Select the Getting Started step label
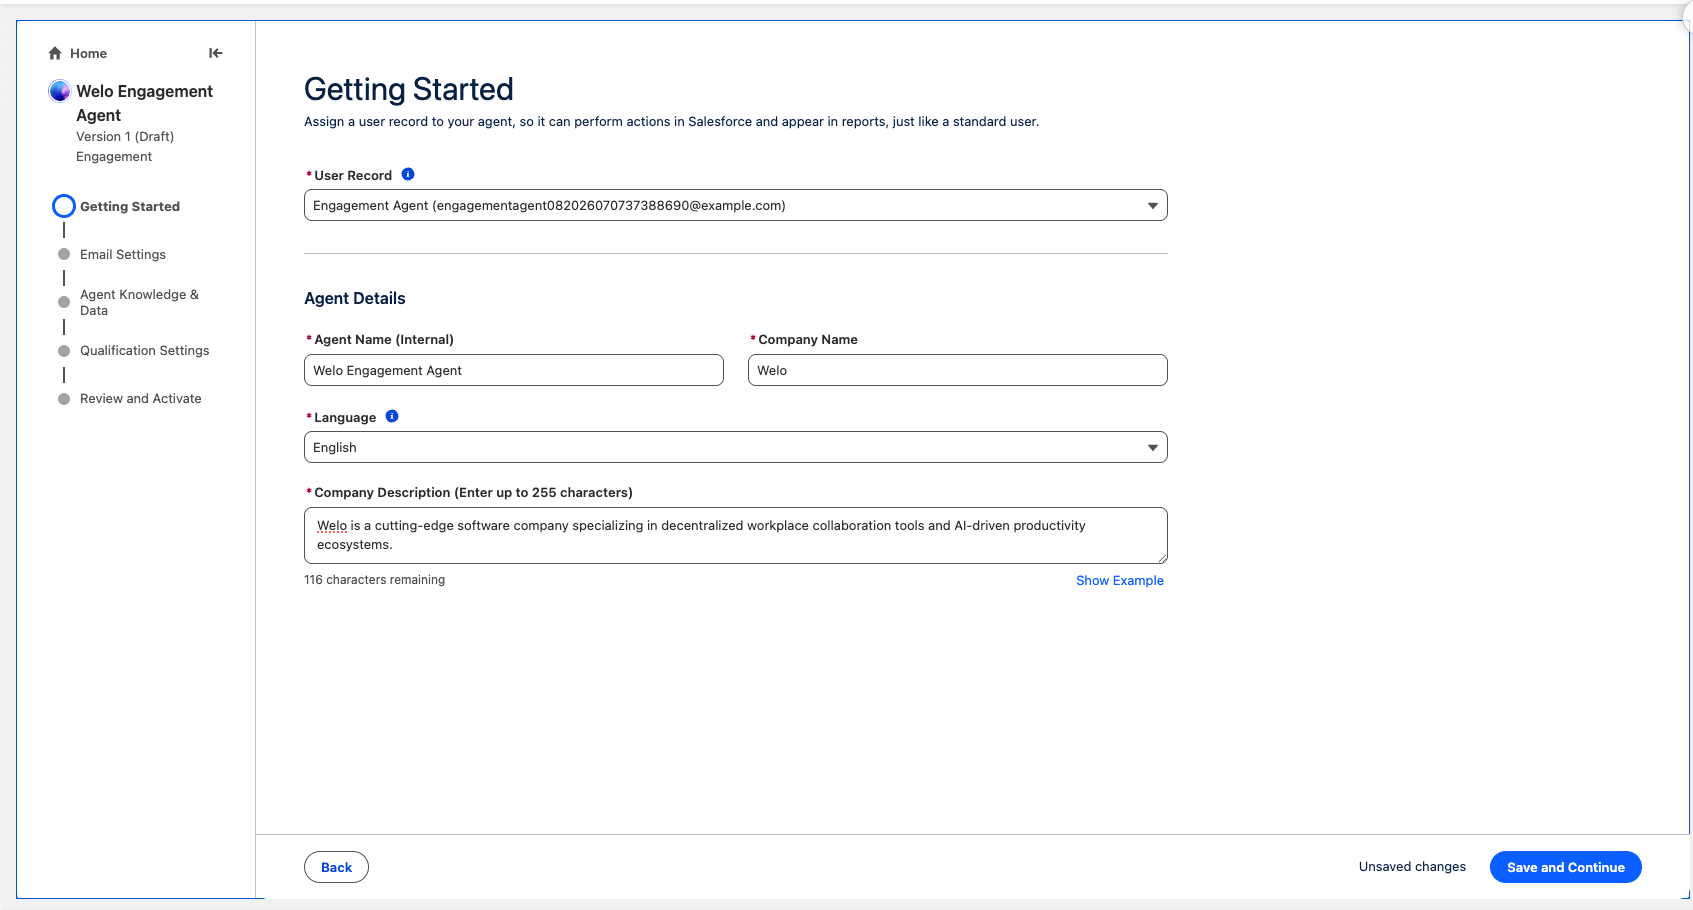This screenshot has width=1693, height=910. [x=130, y=206]
